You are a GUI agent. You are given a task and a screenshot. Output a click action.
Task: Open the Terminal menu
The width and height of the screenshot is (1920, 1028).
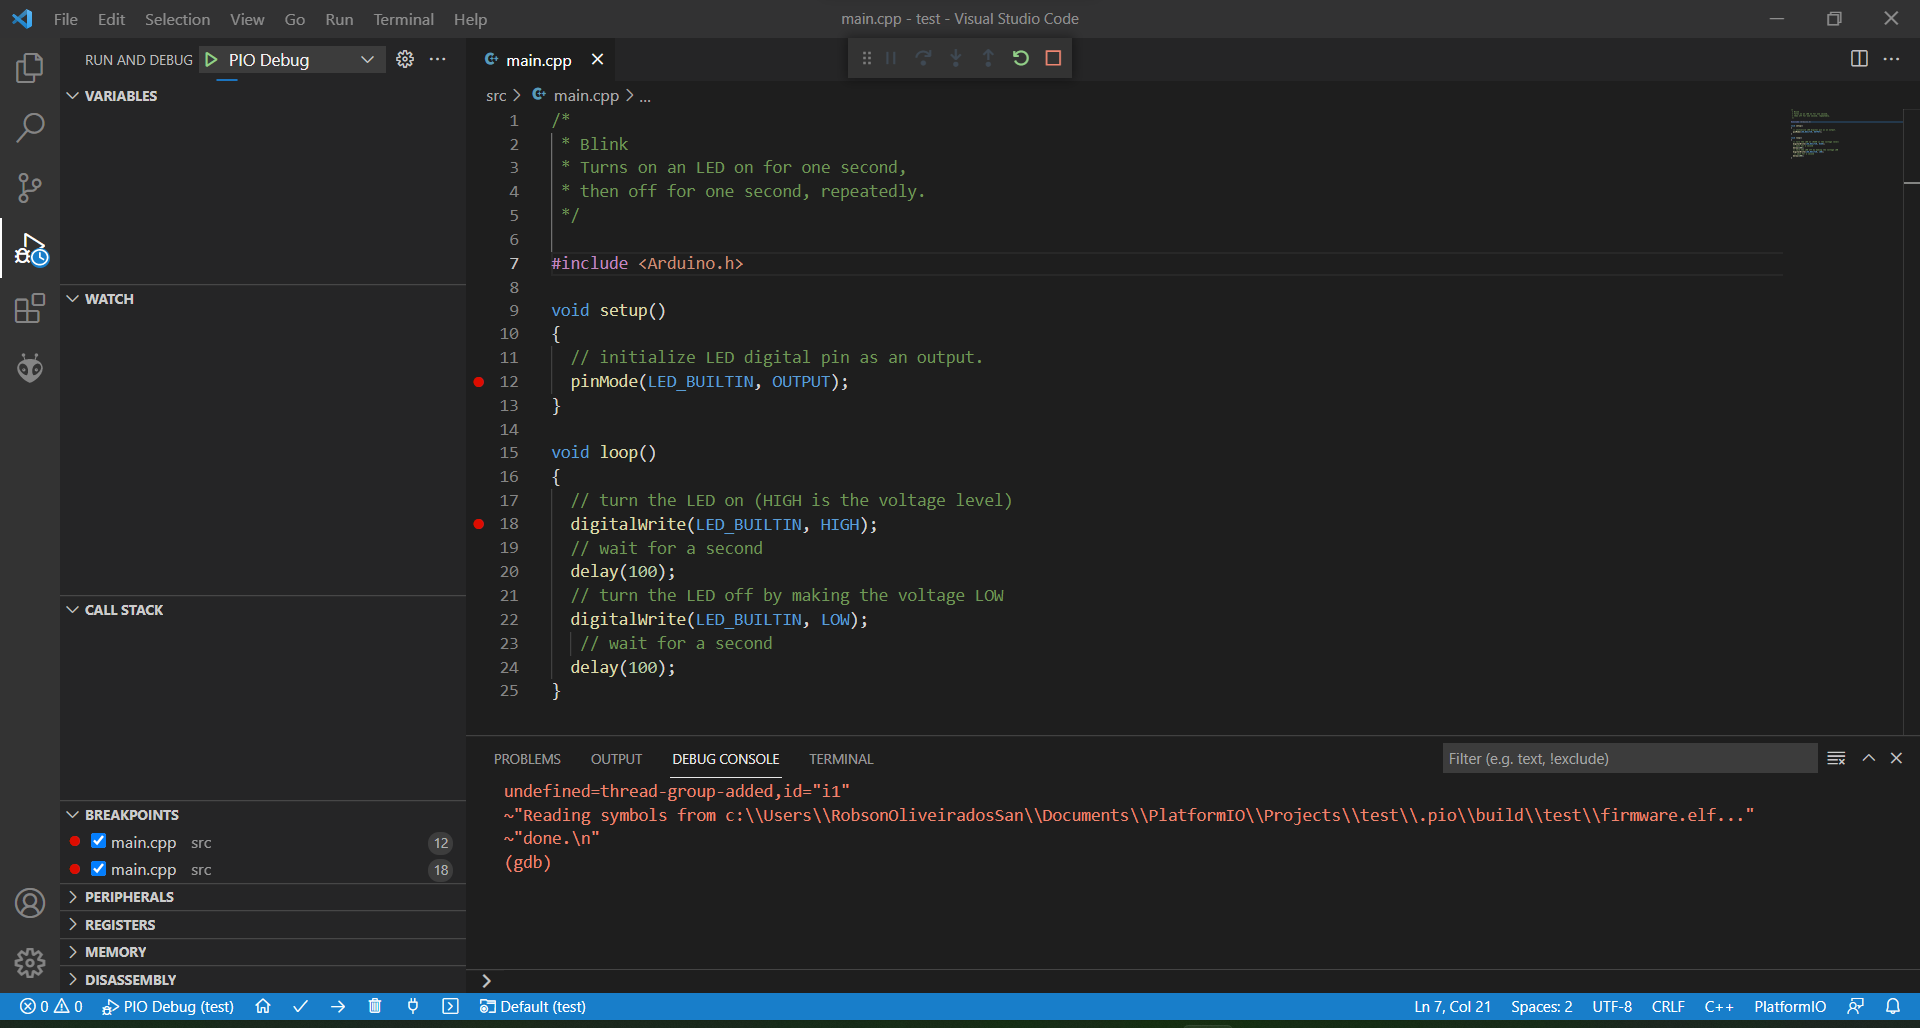(403, 19)
